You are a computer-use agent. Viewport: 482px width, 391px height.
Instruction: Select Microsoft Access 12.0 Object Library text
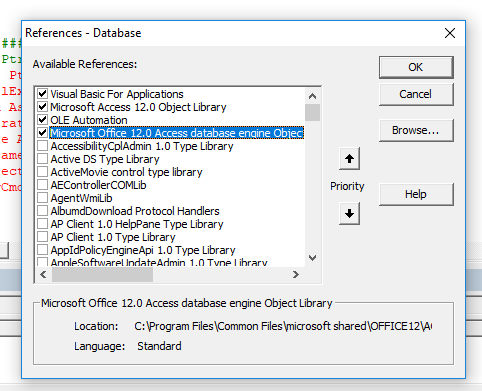coord(138,107)
